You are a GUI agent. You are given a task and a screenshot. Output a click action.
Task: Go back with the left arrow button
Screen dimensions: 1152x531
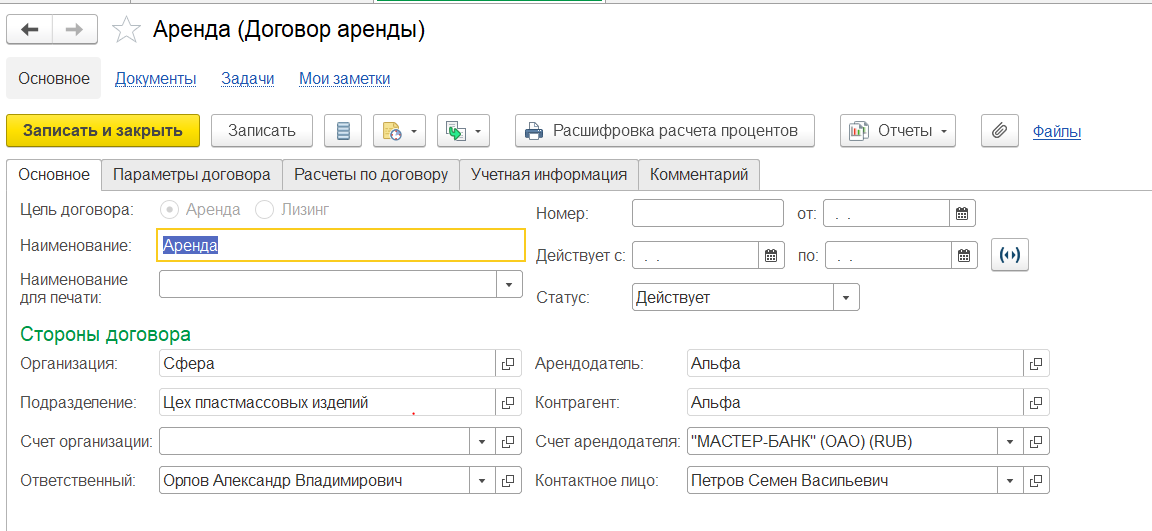point(29,29)
